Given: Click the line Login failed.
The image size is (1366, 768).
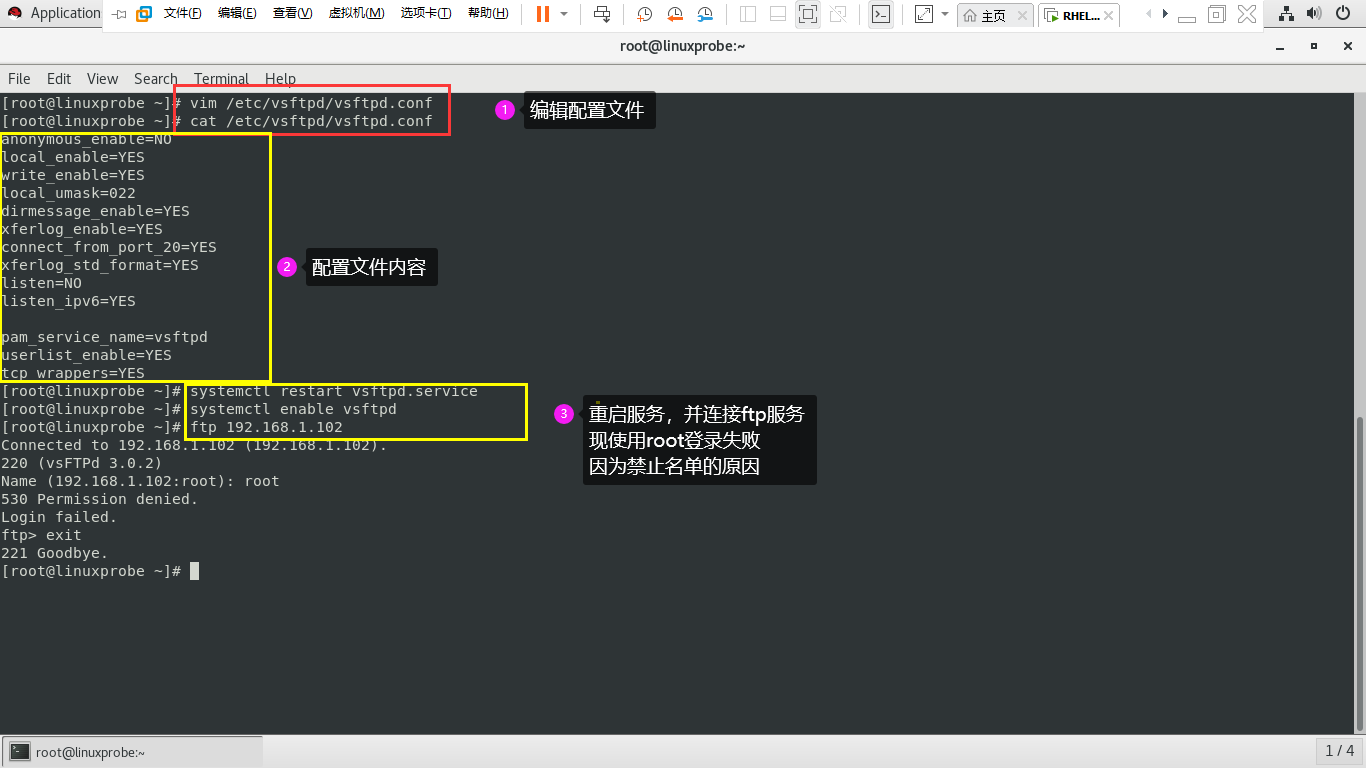Looking at the screenshot, I should (60, 517).
